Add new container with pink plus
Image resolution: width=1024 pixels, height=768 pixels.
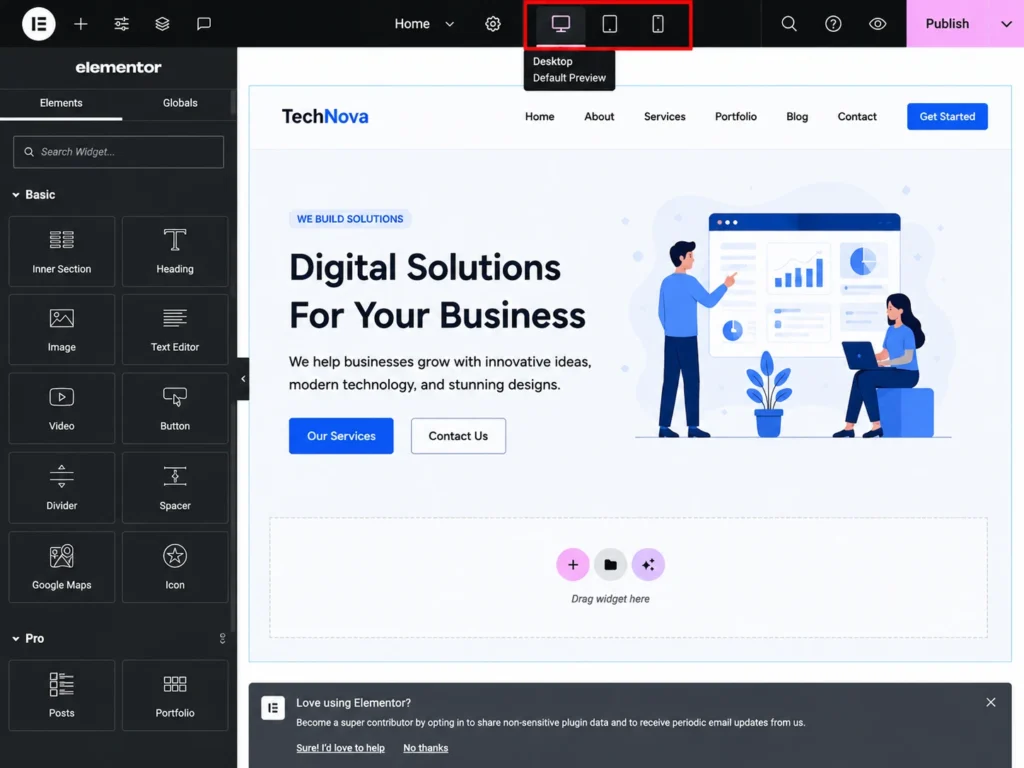coord(573,564)
